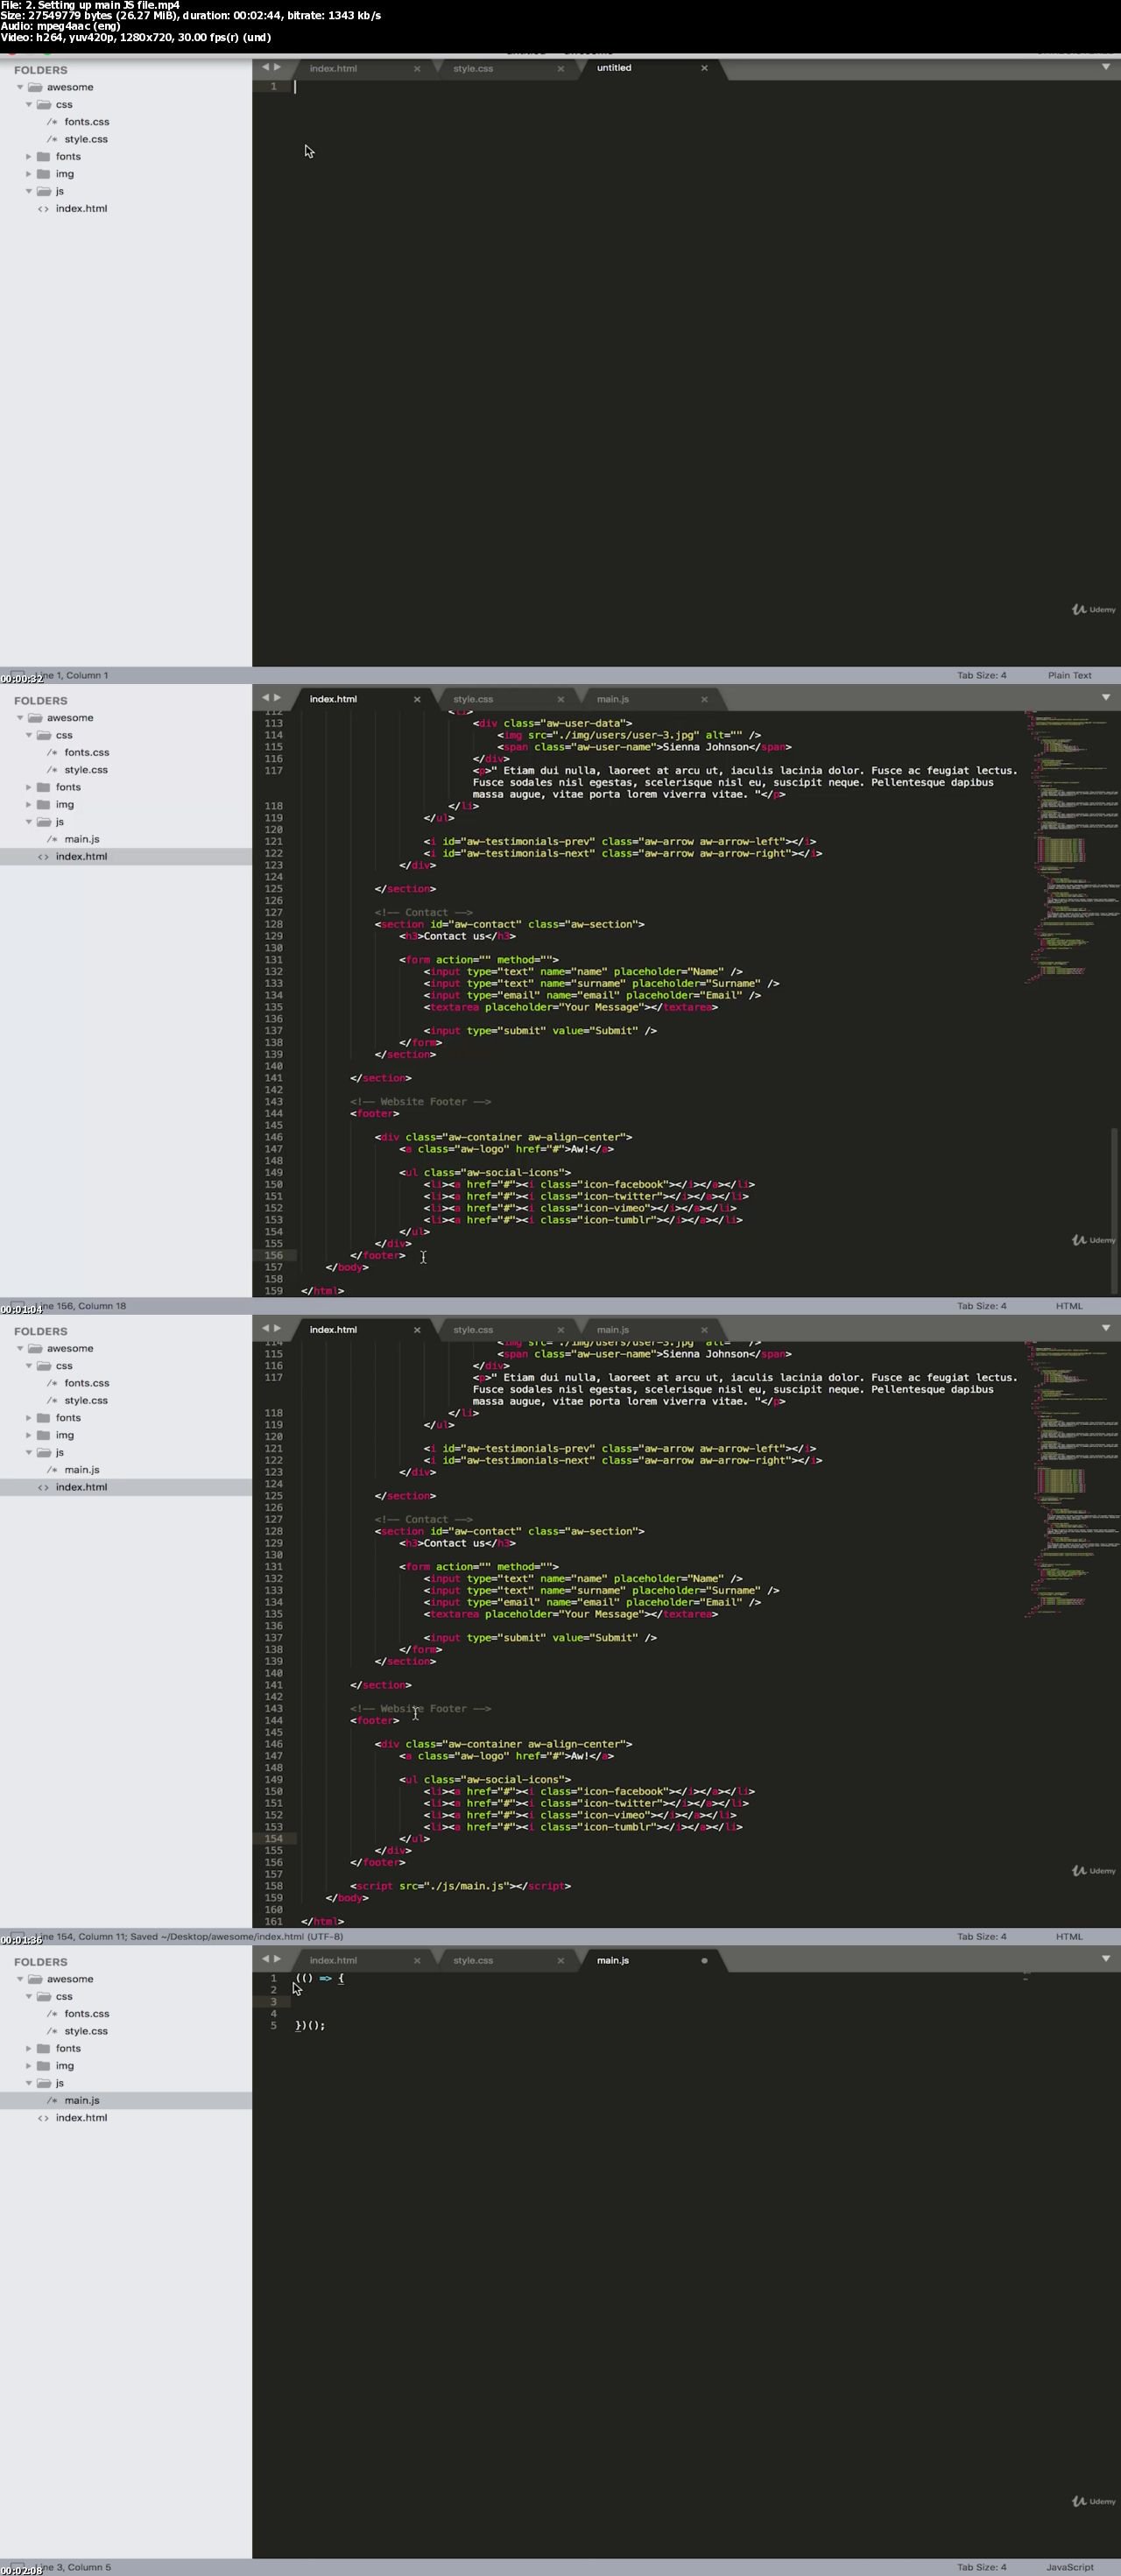Click the index.html file icon in the 00:00:32 sidebar
This screenshot has height=2576, width=1121.
(43, 209)
